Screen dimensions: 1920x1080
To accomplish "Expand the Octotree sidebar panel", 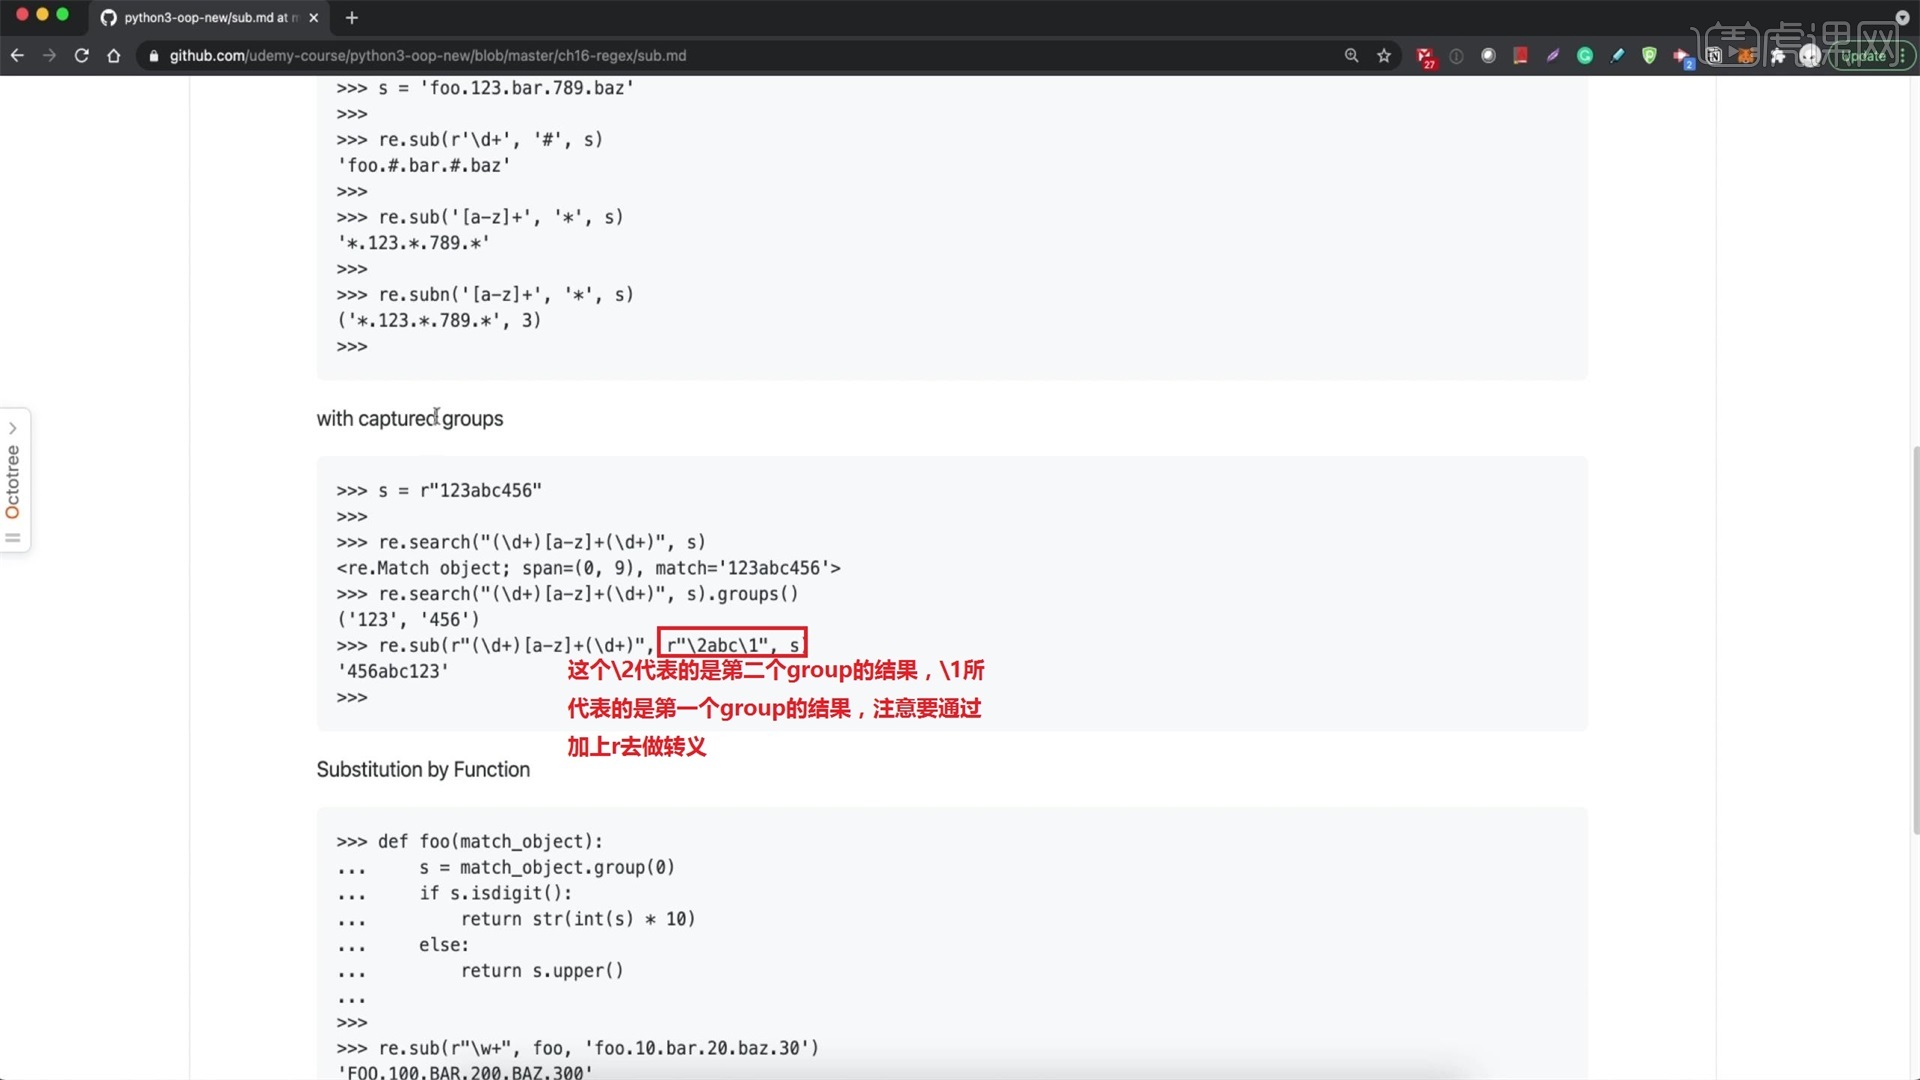I will click(13, 480).
